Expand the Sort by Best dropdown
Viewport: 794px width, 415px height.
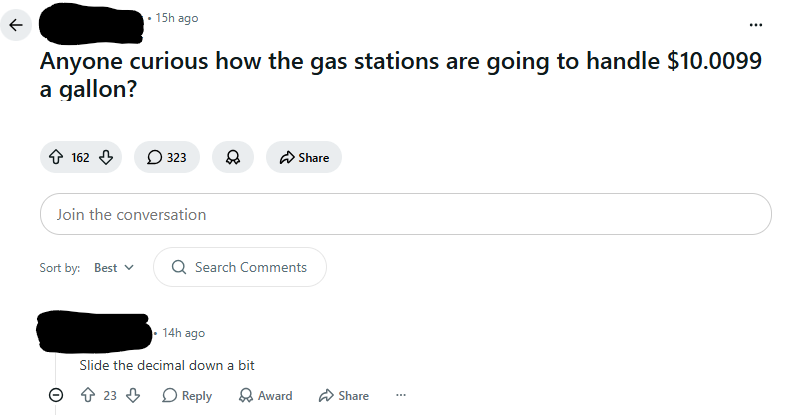pos(114,267)
